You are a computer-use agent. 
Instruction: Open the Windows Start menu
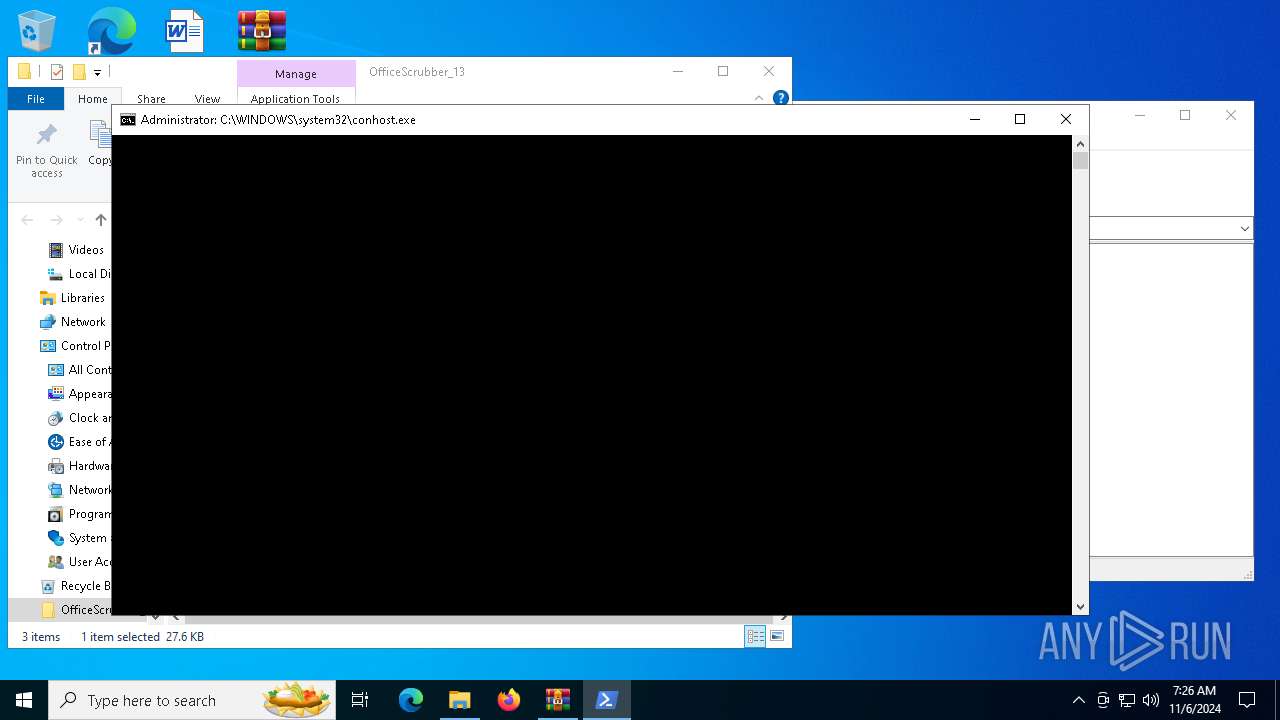point(24,700)
